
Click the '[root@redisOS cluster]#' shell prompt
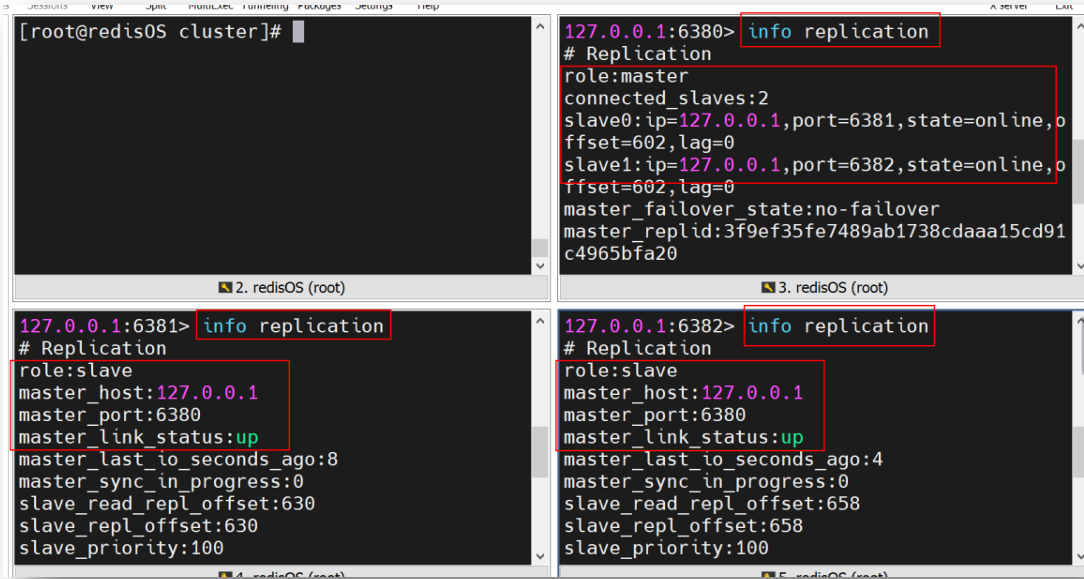[151, 32]
